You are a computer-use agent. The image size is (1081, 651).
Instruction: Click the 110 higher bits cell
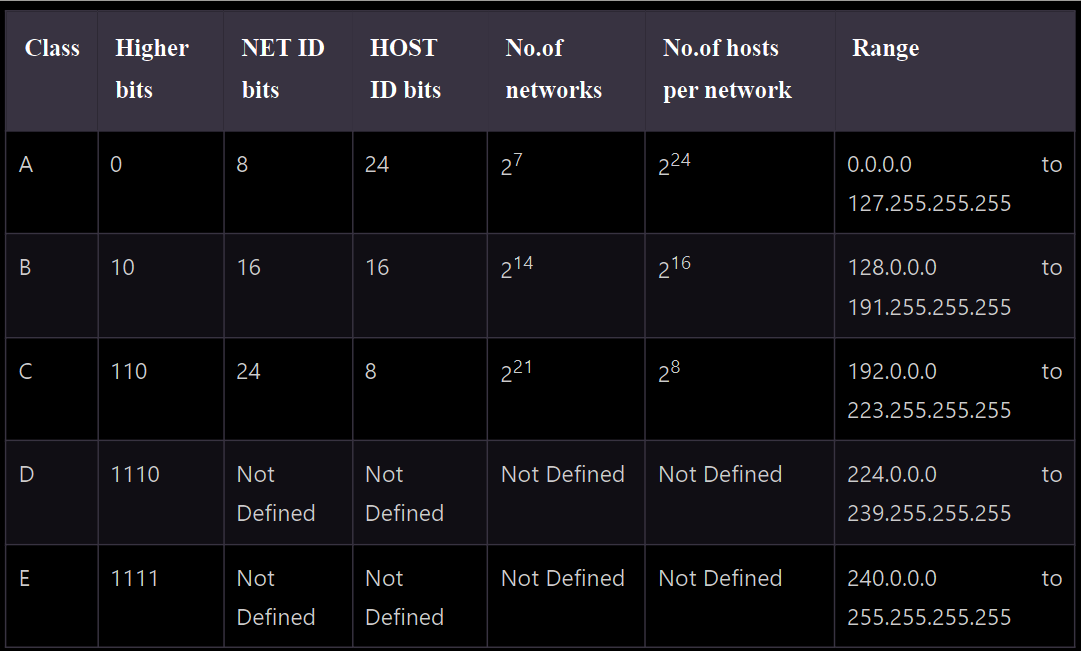(129, 372)
